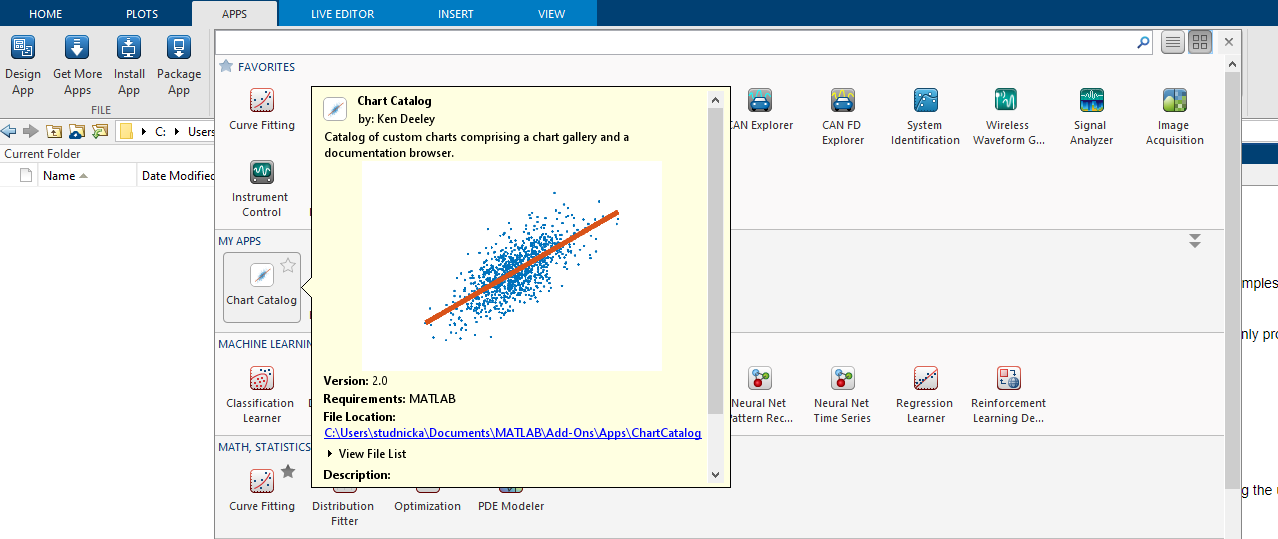The image size is (1278, 539).
Task: Launch the Regression Learner app
Action: tap(925, 395)
